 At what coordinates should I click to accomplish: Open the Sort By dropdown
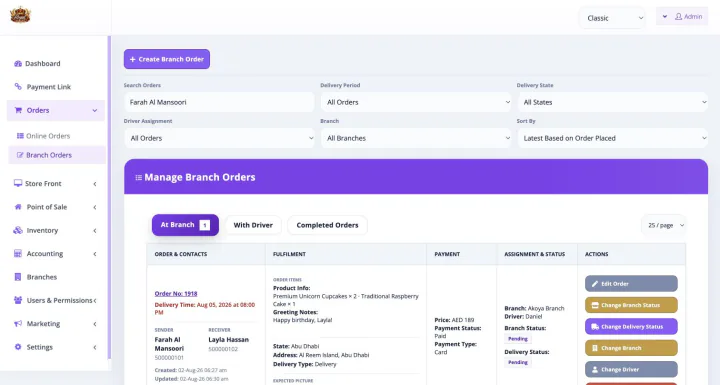point(613,138)
